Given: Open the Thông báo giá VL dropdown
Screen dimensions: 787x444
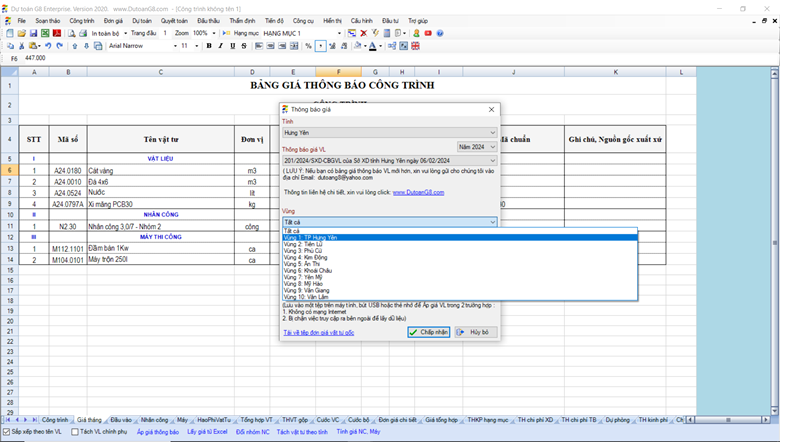Looking at the screenshot, I should pyautogui.click(x=389, y=161).
